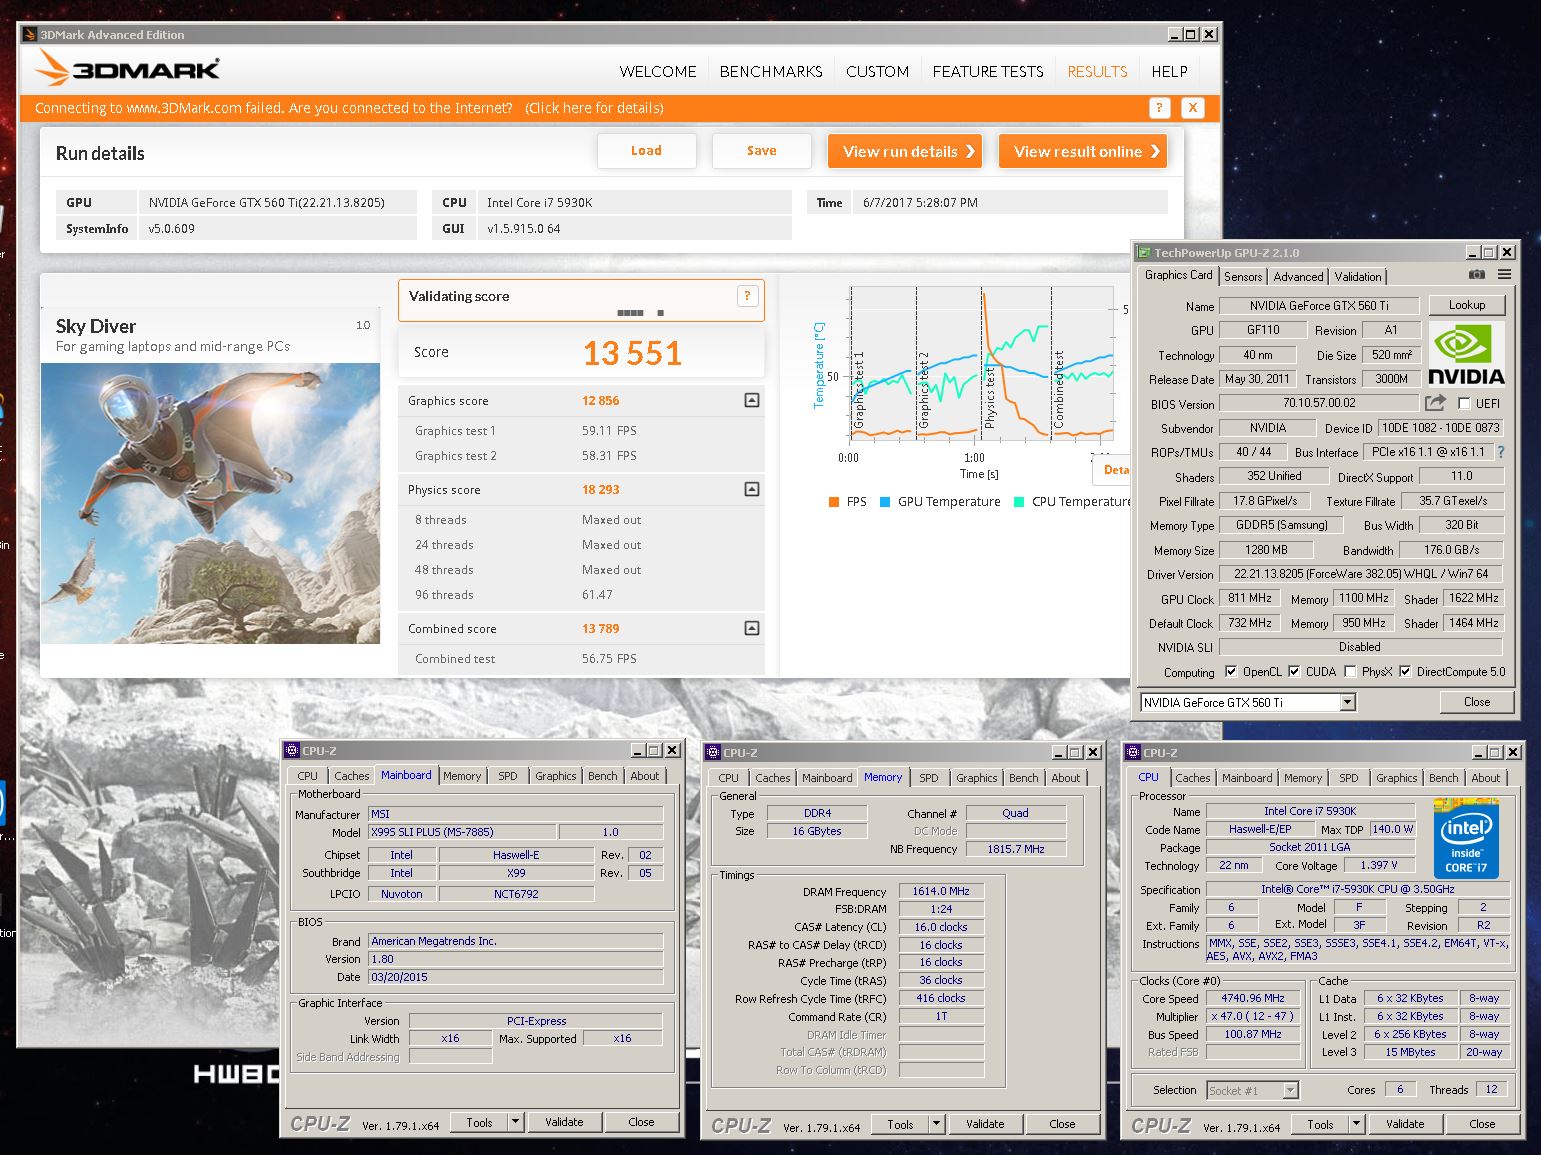Open Tools dropdown arrow in Mainboard CPU-Z window

click(516, 1122)
